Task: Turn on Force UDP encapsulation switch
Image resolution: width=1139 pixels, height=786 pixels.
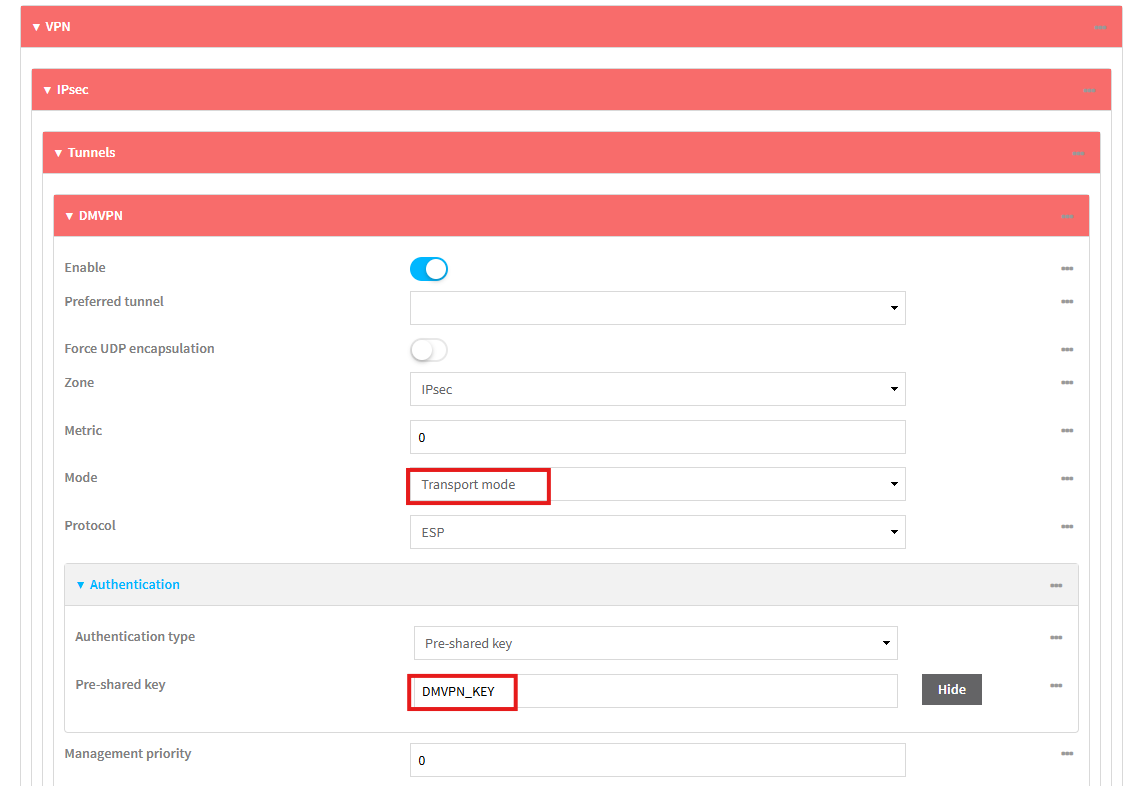Action: (x=428, y=350)
